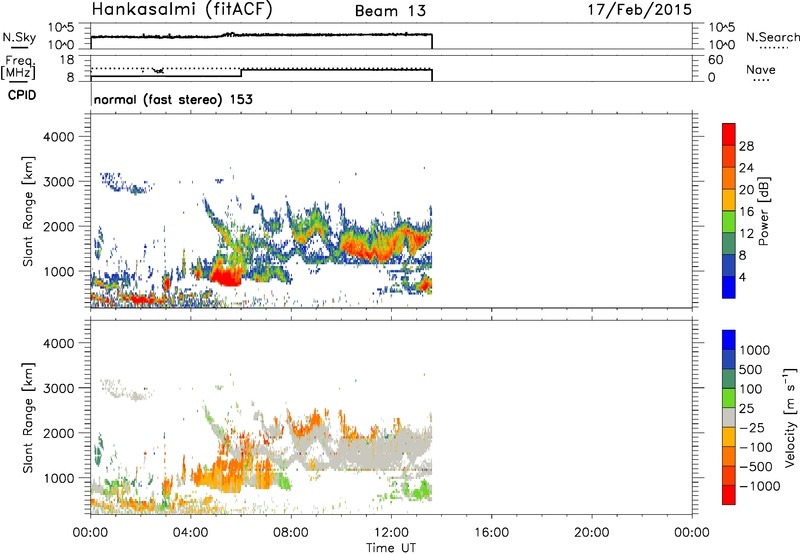The height and width of the screenshot is (554, 800).
Task: Click the Beam 13 label
Action: click(390, 11)
